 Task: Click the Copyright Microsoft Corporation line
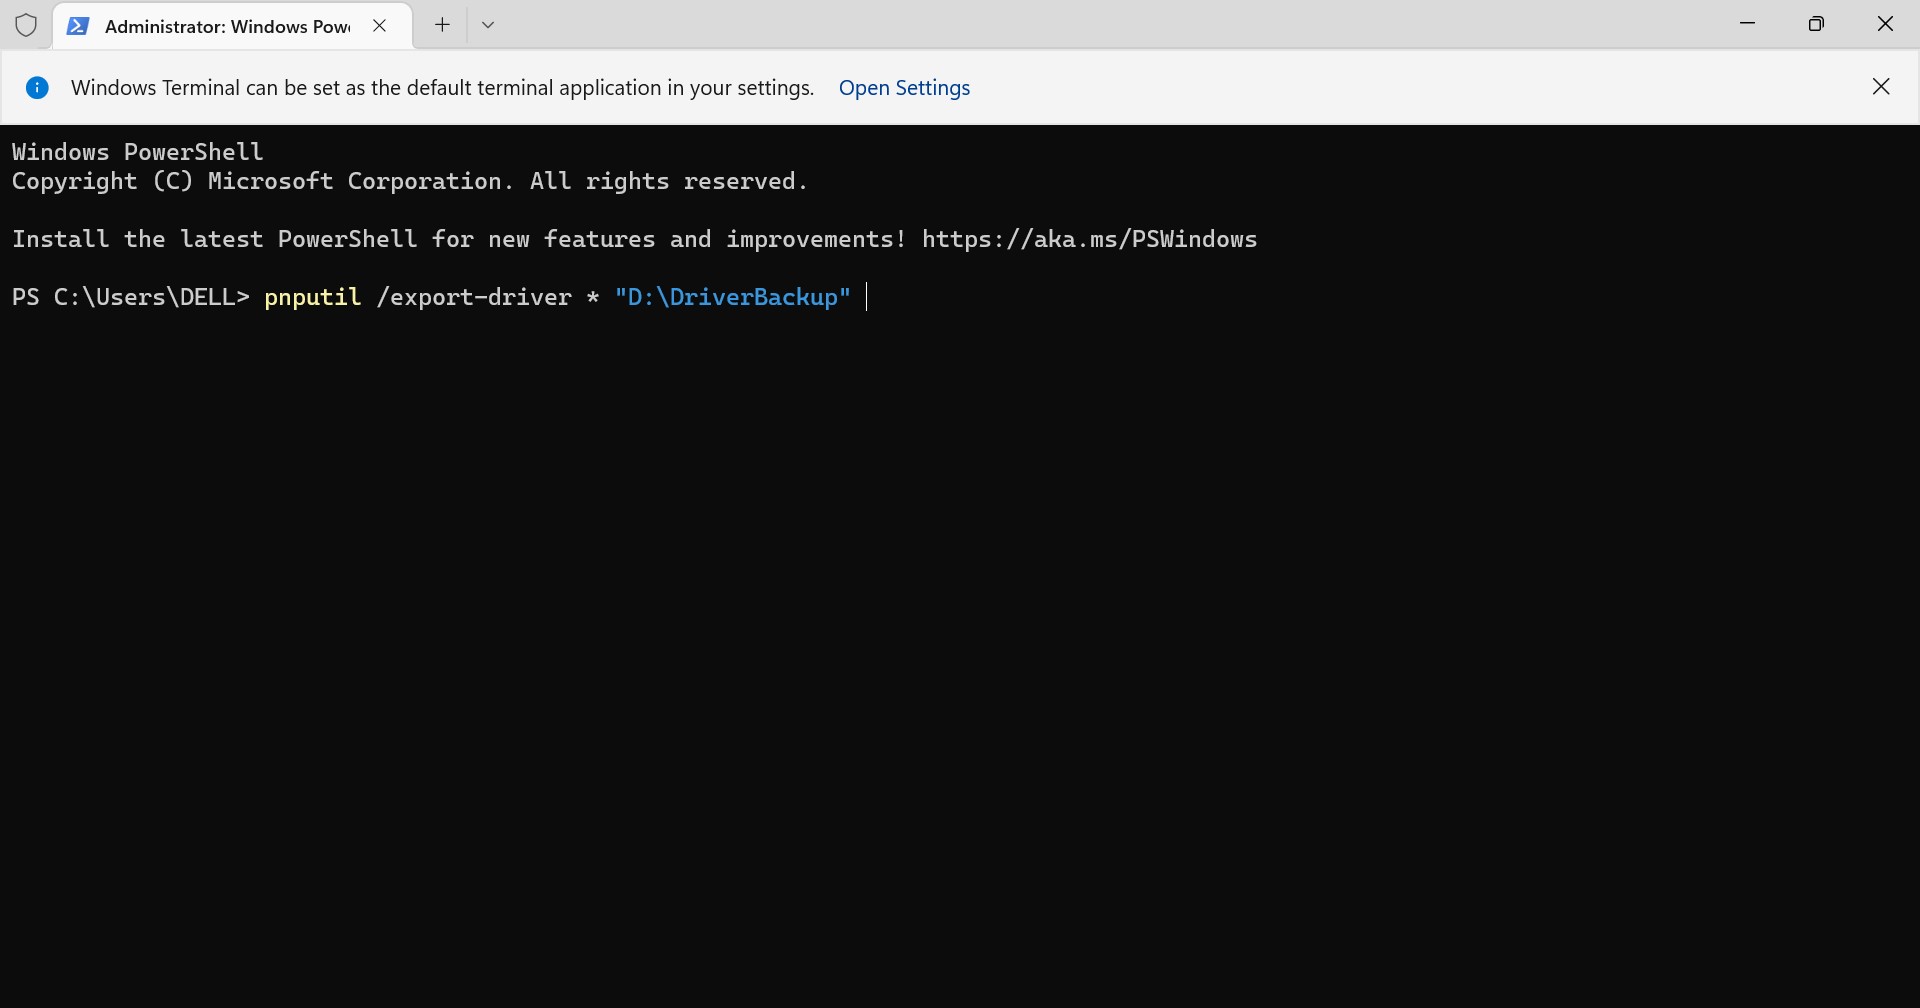point(409,182)
